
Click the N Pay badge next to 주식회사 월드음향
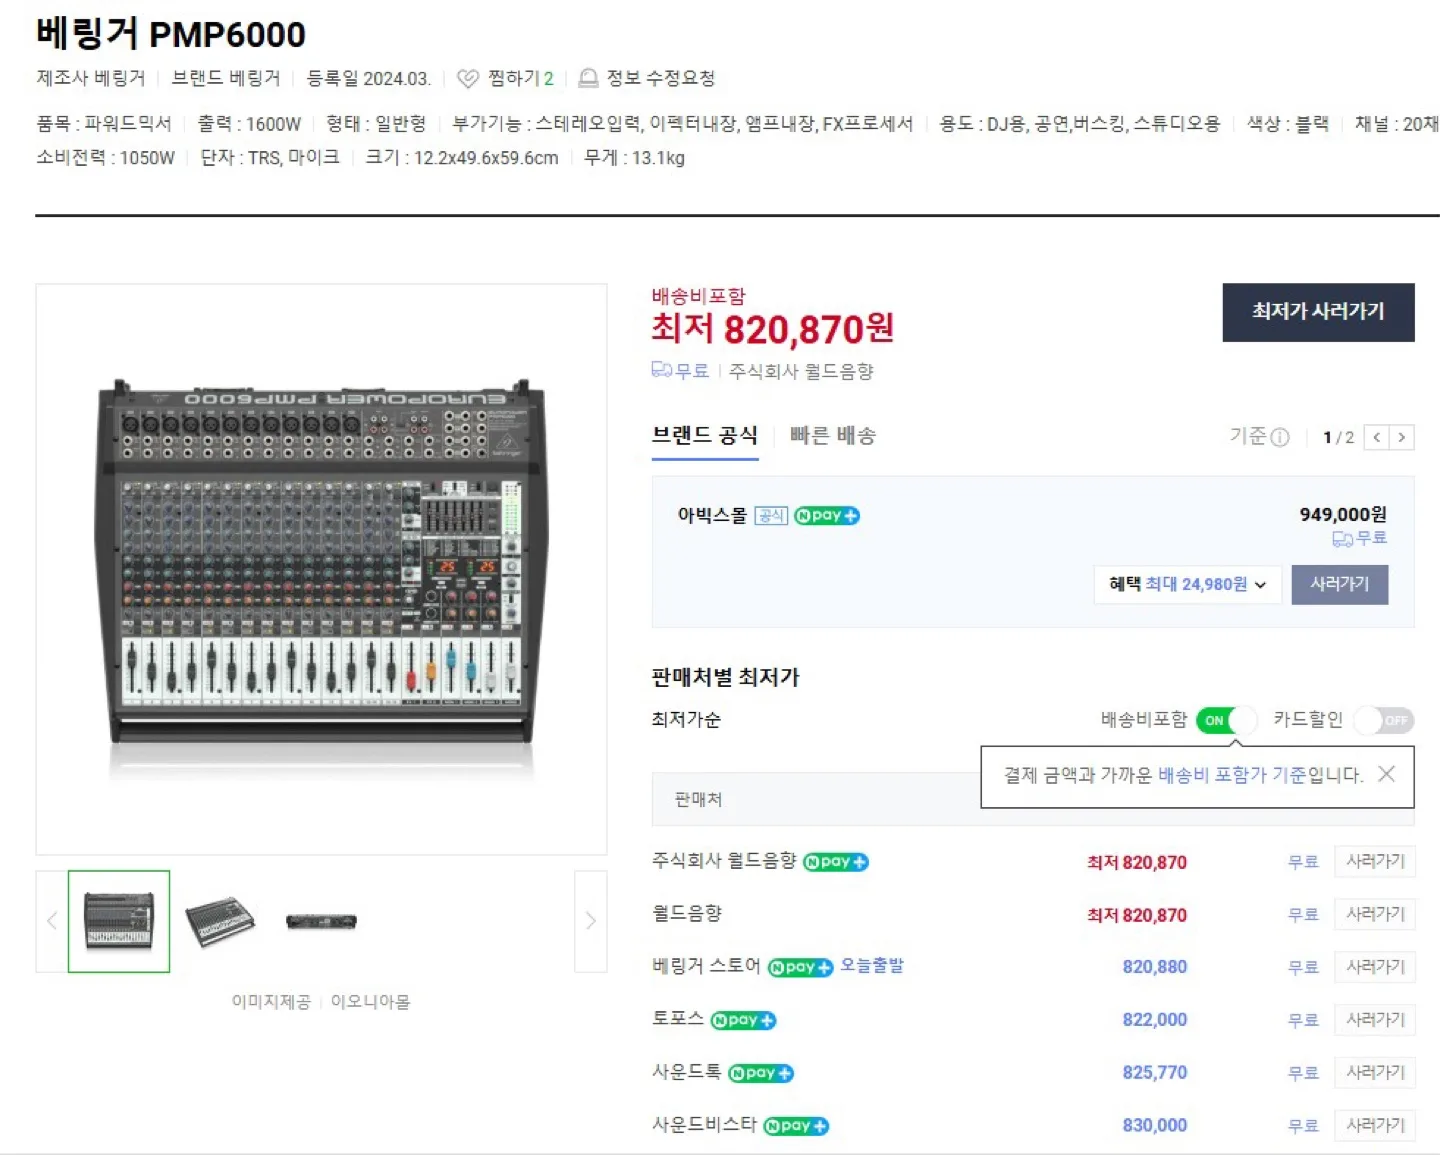coord(835,861)
